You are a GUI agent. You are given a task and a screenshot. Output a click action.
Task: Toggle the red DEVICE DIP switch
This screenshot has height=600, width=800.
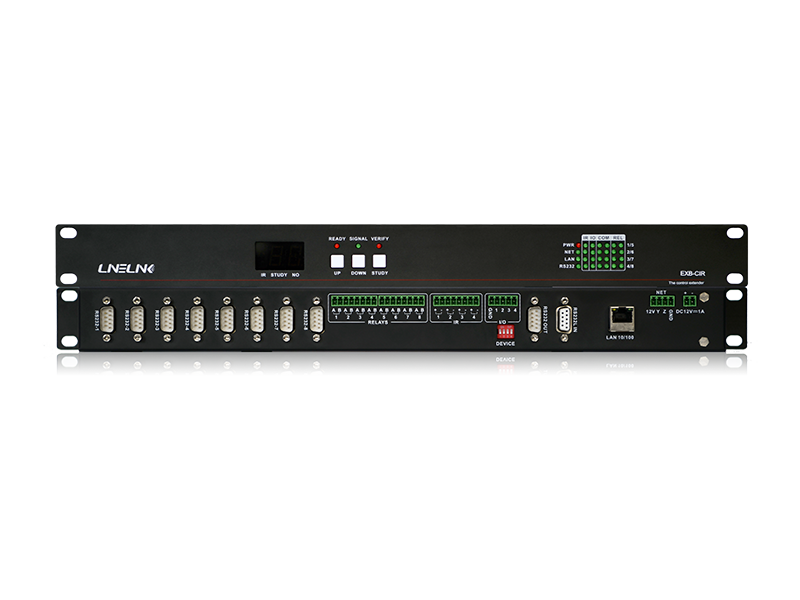click(x=506, y=332)
